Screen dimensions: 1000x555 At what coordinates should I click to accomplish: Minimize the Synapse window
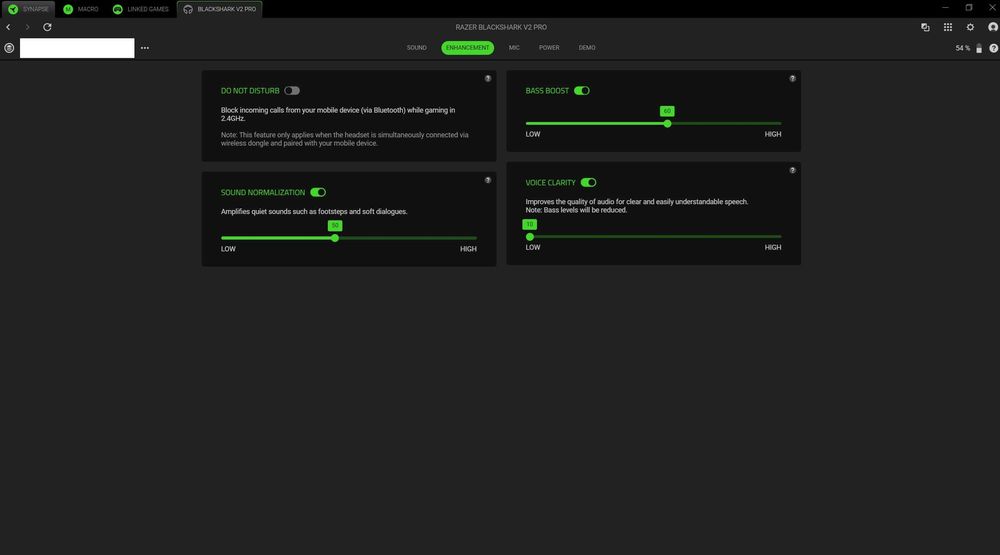coord(945,8)
